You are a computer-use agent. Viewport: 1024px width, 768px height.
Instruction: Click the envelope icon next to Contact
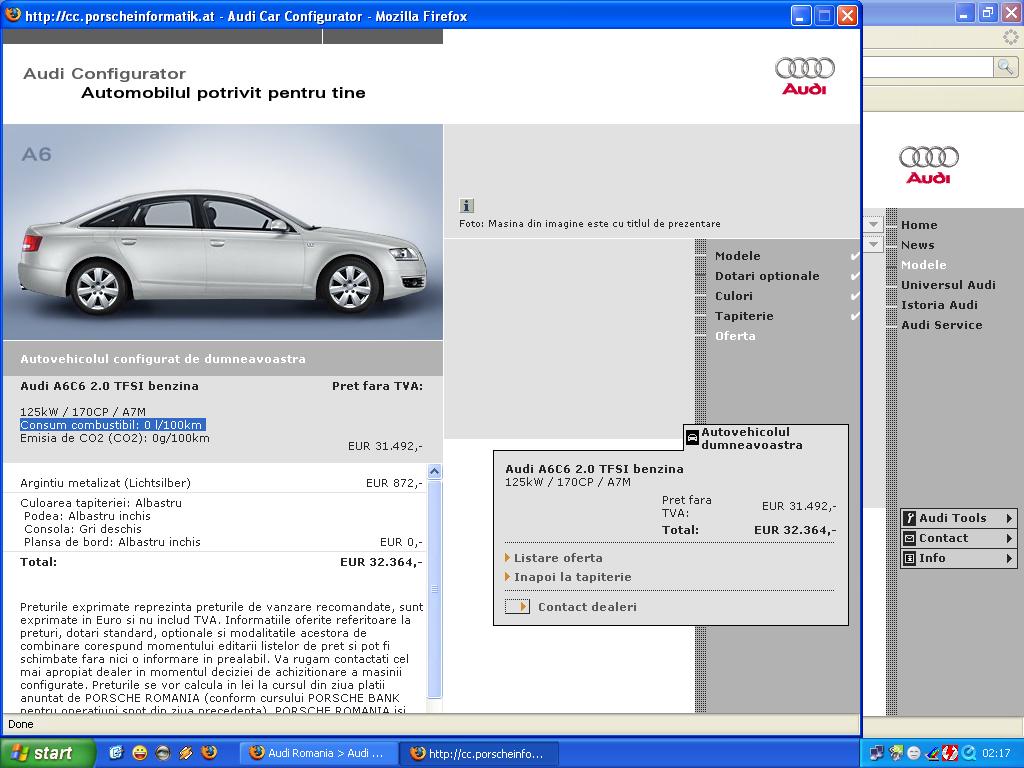[x=909, y=538]
